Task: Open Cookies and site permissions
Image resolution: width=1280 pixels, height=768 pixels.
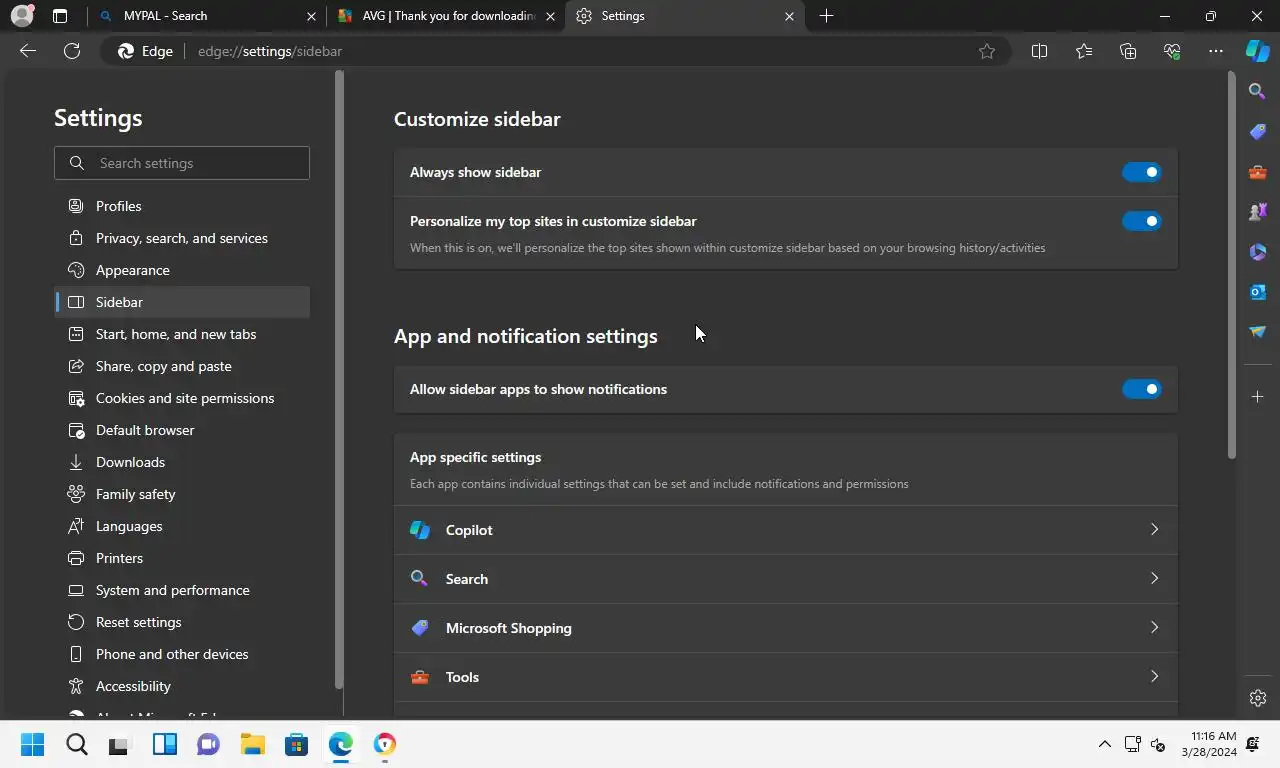Action: [x=182, y=398]
